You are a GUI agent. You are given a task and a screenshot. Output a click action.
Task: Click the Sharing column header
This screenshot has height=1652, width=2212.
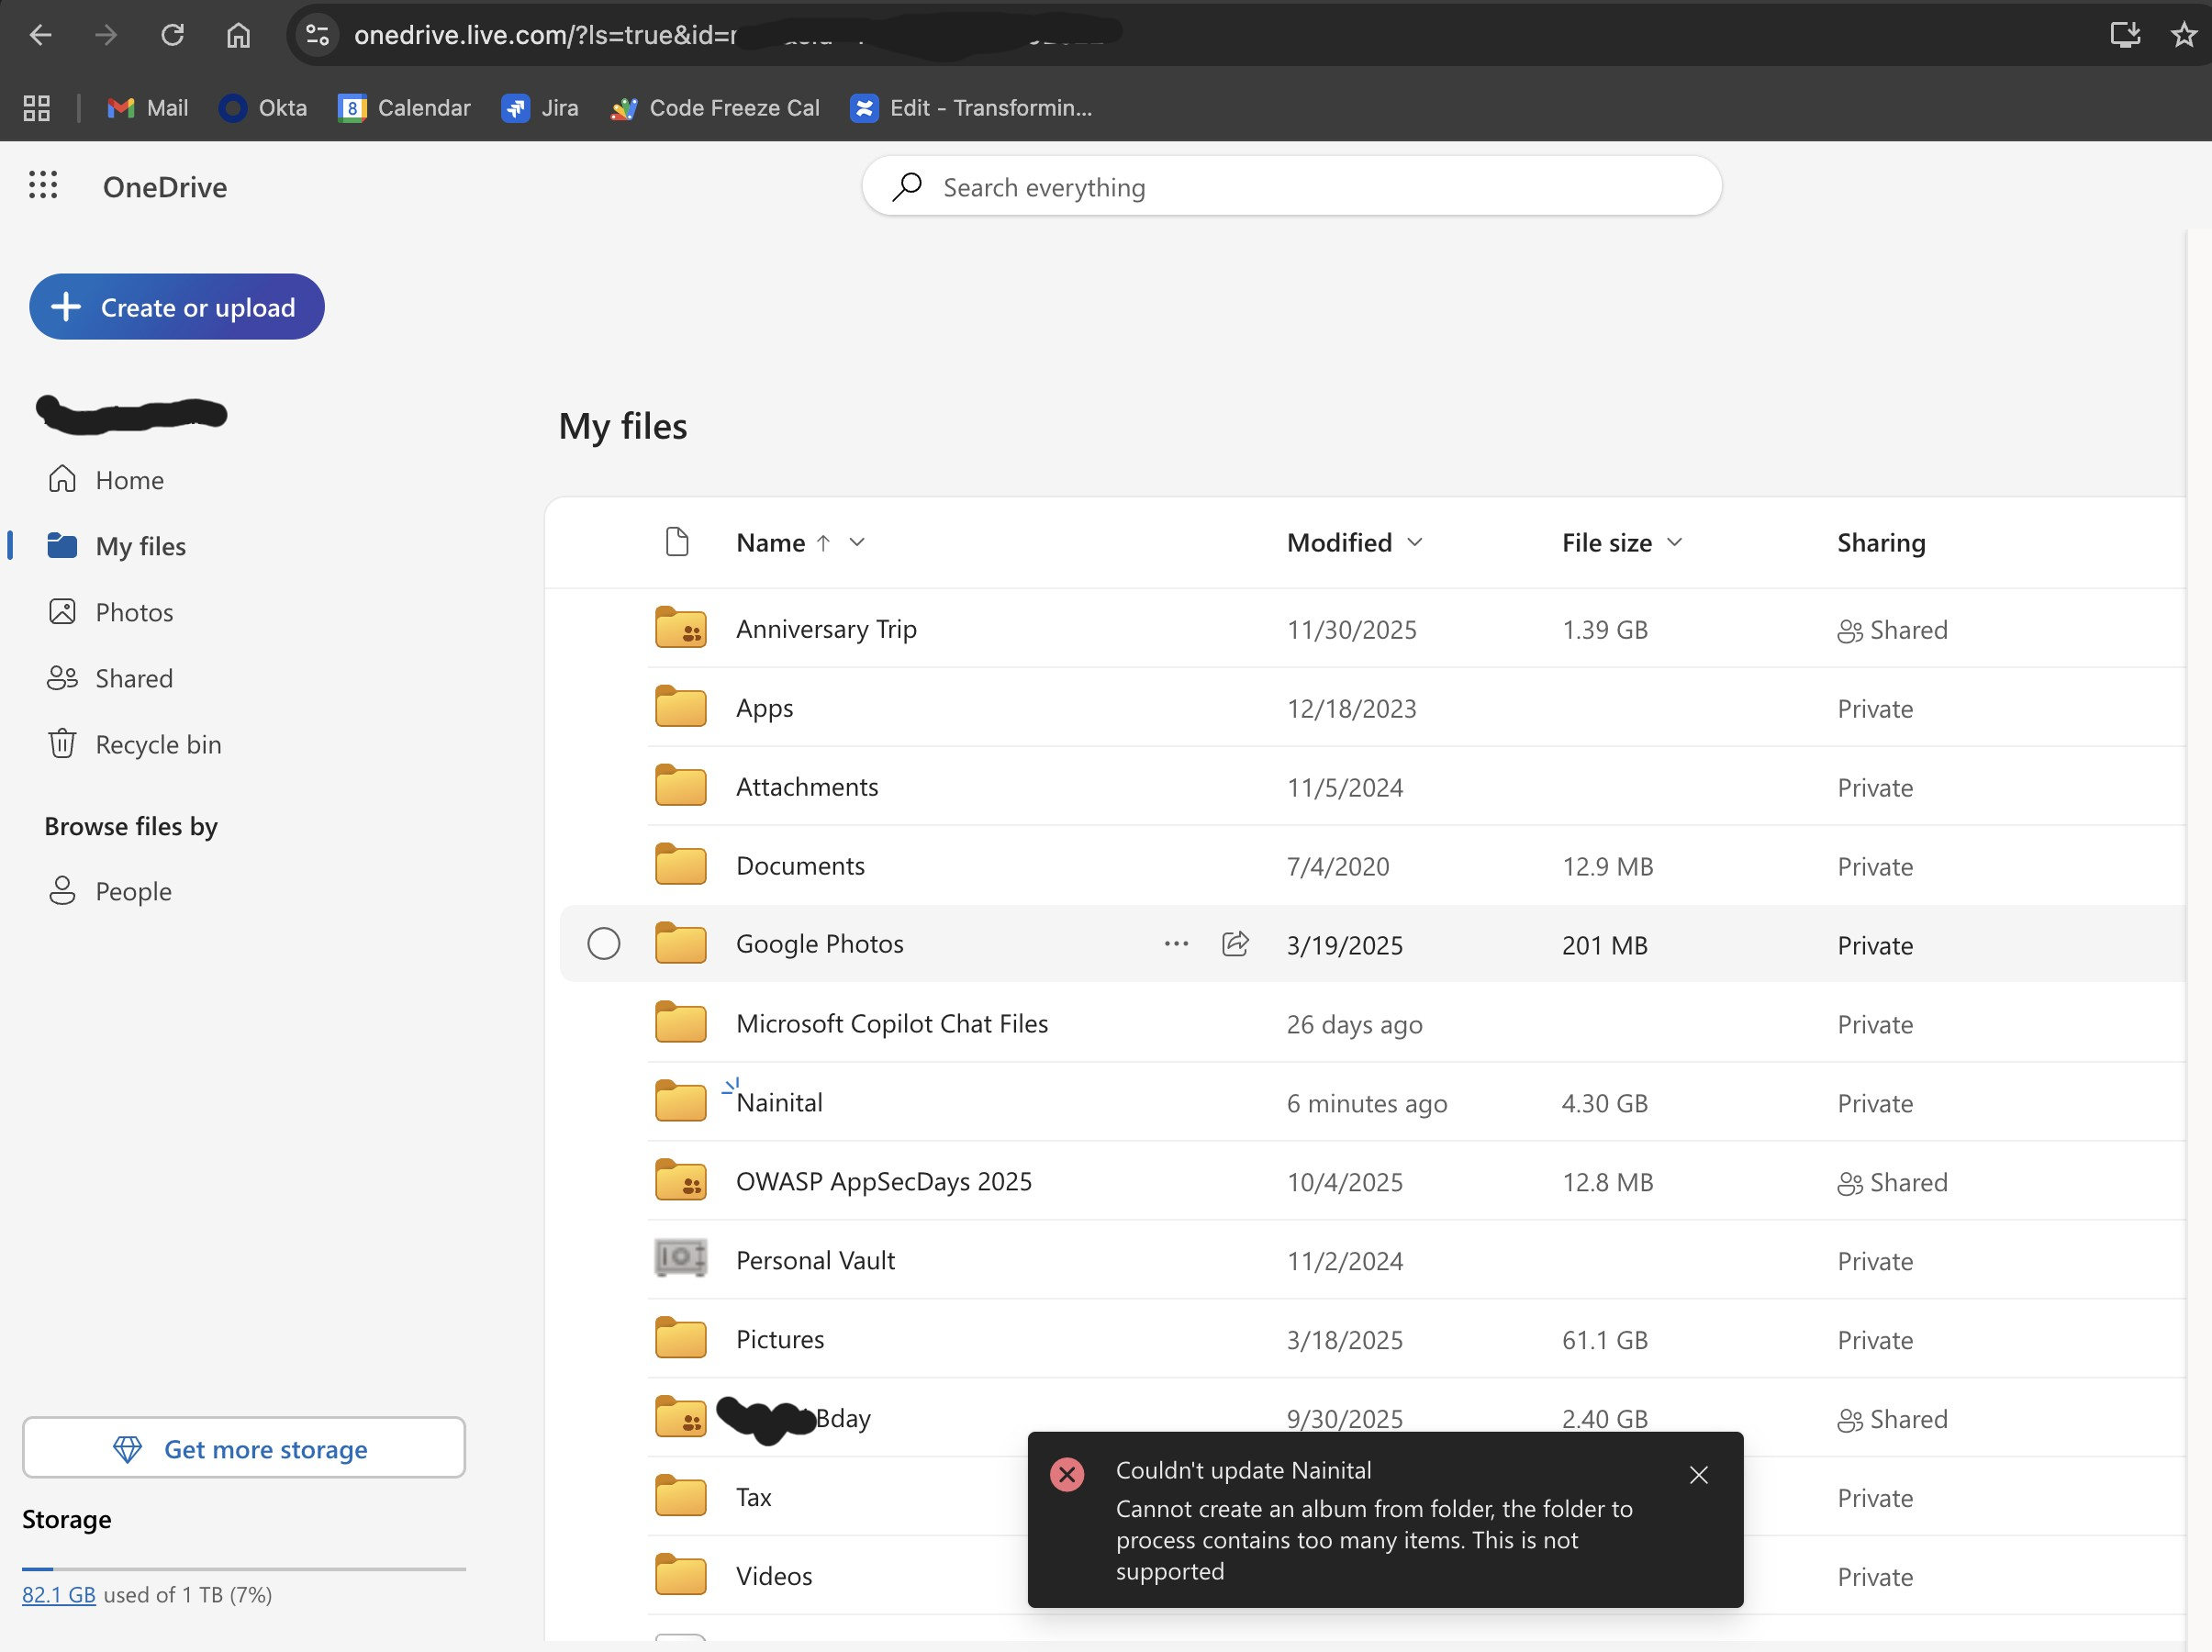click(x=1881, y=543)
